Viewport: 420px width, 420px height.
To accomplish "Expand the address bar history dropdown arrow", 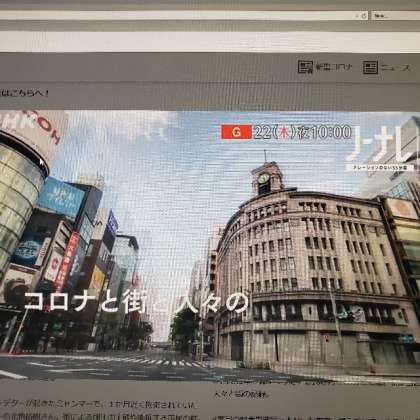I will pyautogui.click(x=357, y=16).
